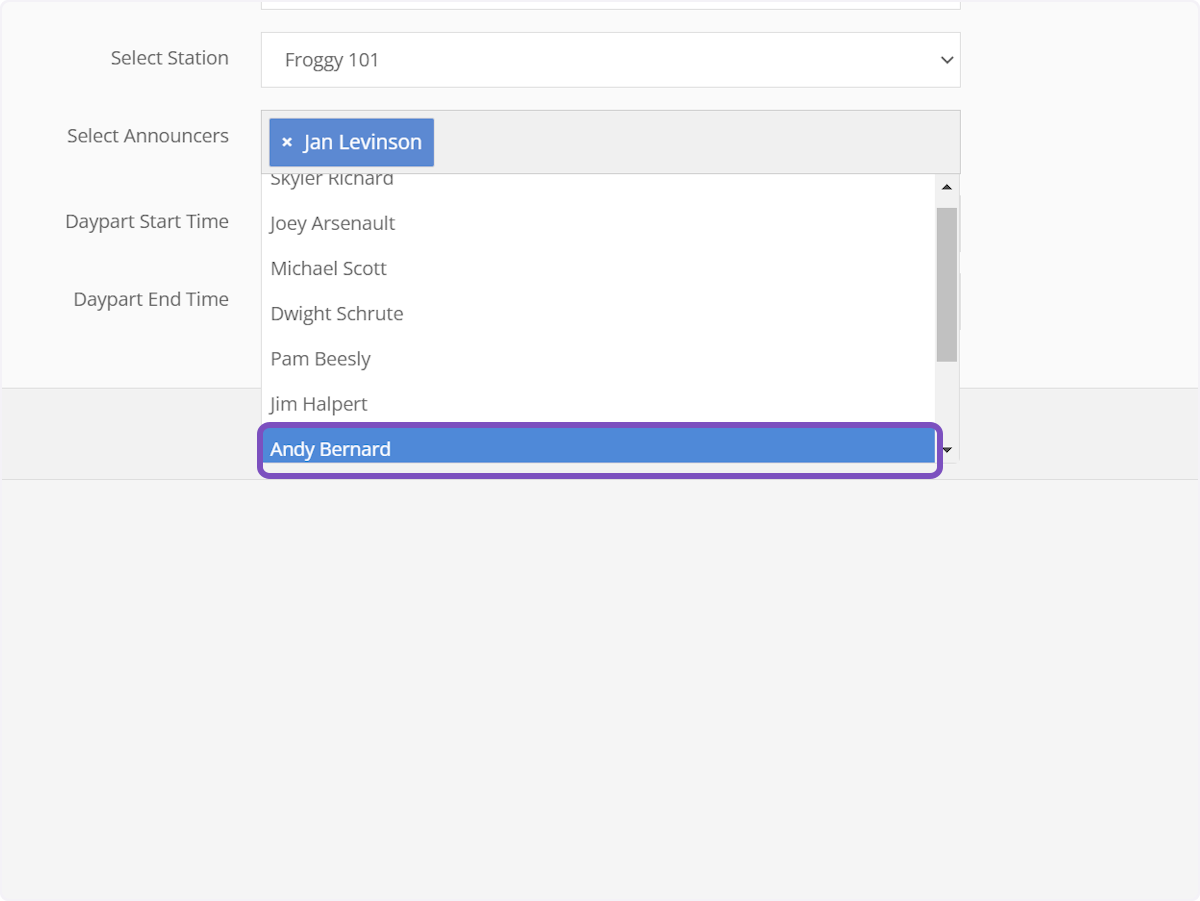This screenshot has width=1200, height=901.
Task: Click the scrollbar up arrow in announcer list
Action: [x=946, y=185]
